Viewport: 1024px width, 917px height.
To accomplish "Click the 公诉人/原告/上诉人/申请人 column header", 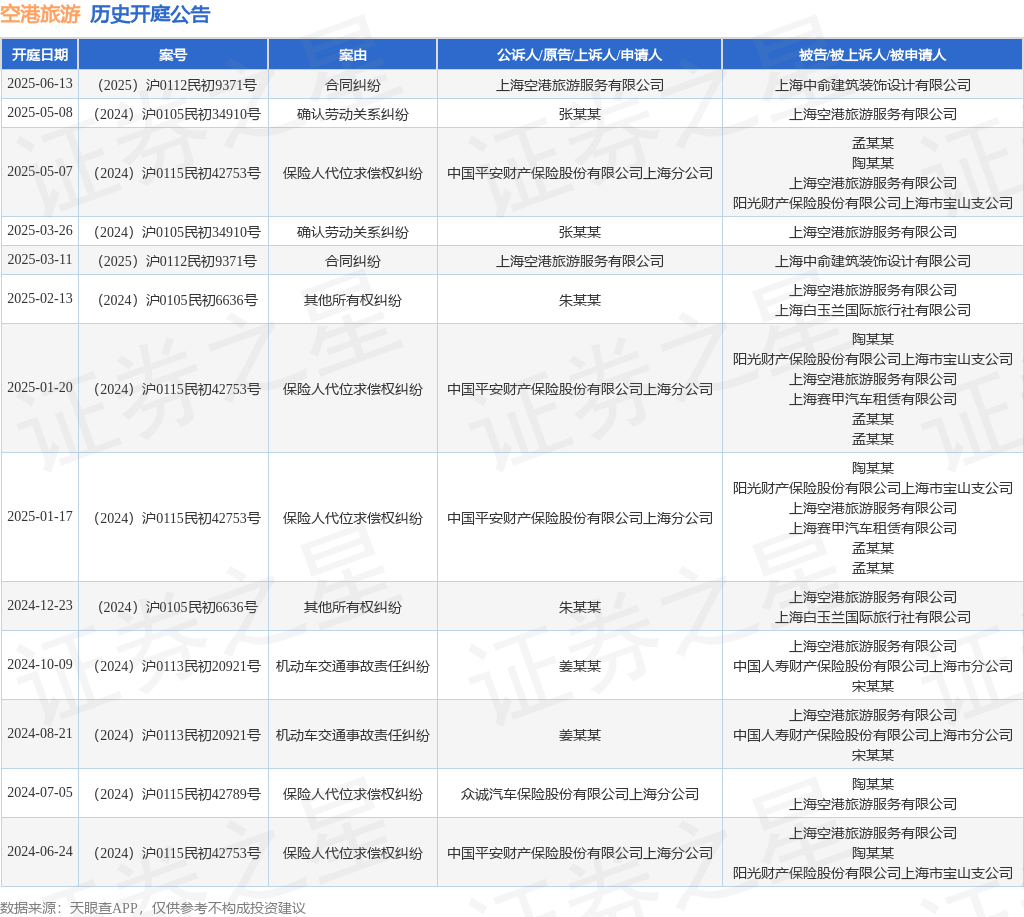I will [x=579, y=55].
